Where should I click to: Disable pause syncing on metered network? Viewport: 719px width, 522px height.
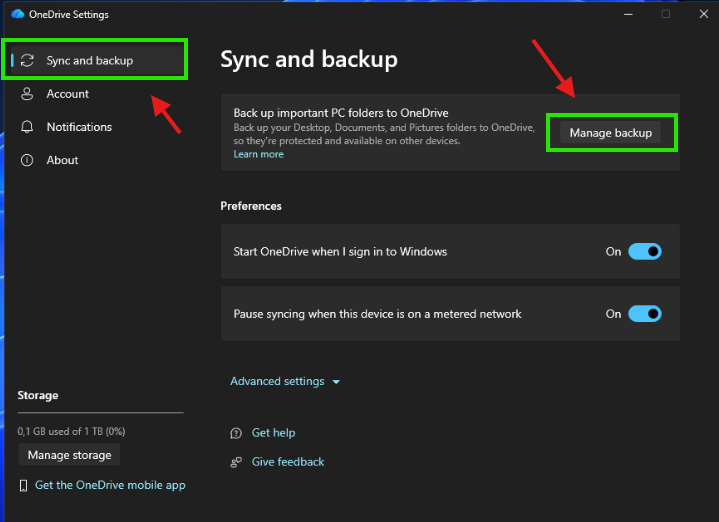point(644,314)
